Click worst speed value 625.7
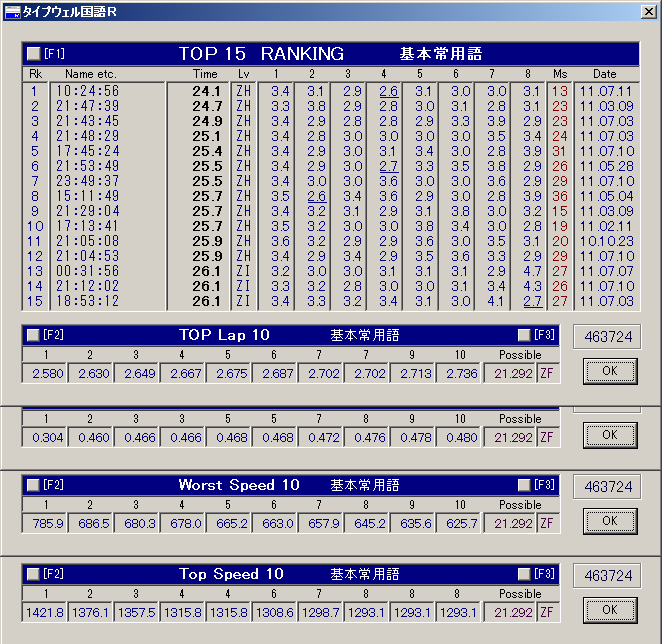This screenshot has width=662, height=644. 461,524
